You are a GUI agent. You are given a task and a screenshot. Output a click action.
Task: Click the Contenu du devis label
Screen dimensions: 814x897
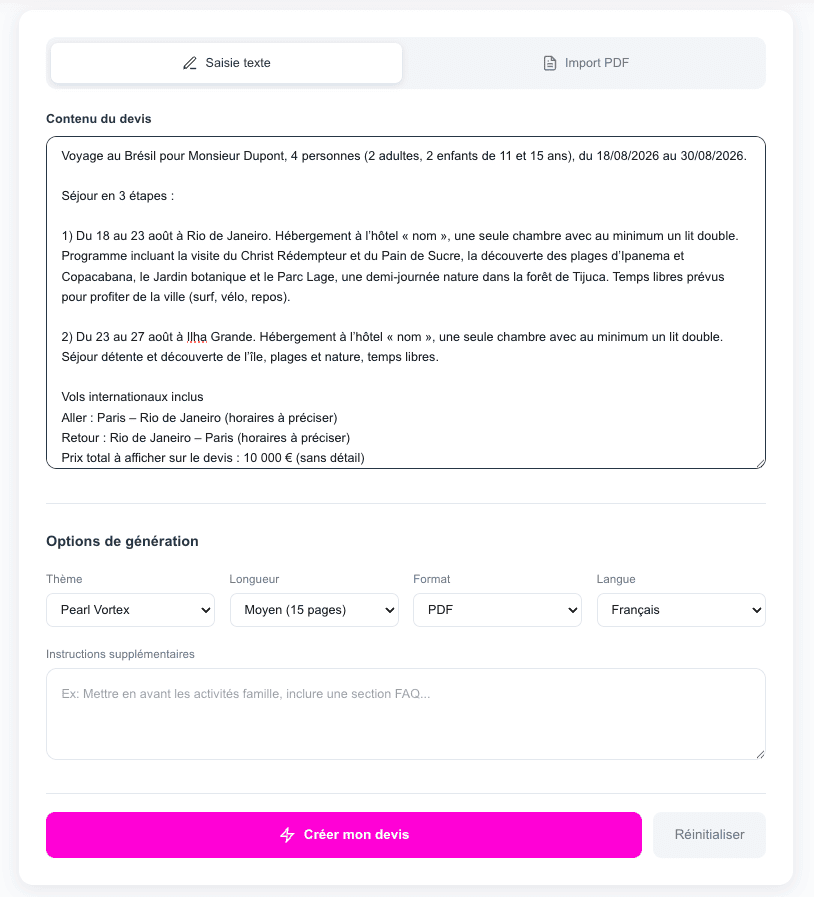tap(99, 119)
